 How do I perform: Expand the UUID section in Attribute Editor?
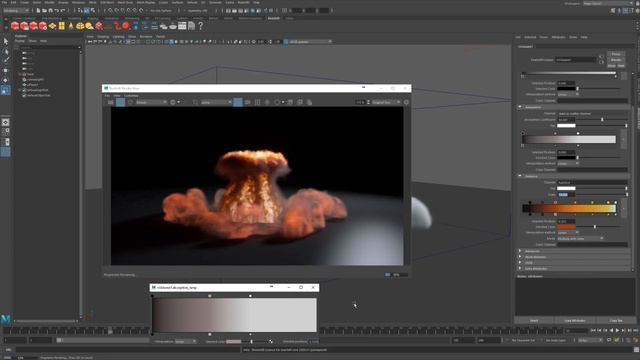coord(520,262)
